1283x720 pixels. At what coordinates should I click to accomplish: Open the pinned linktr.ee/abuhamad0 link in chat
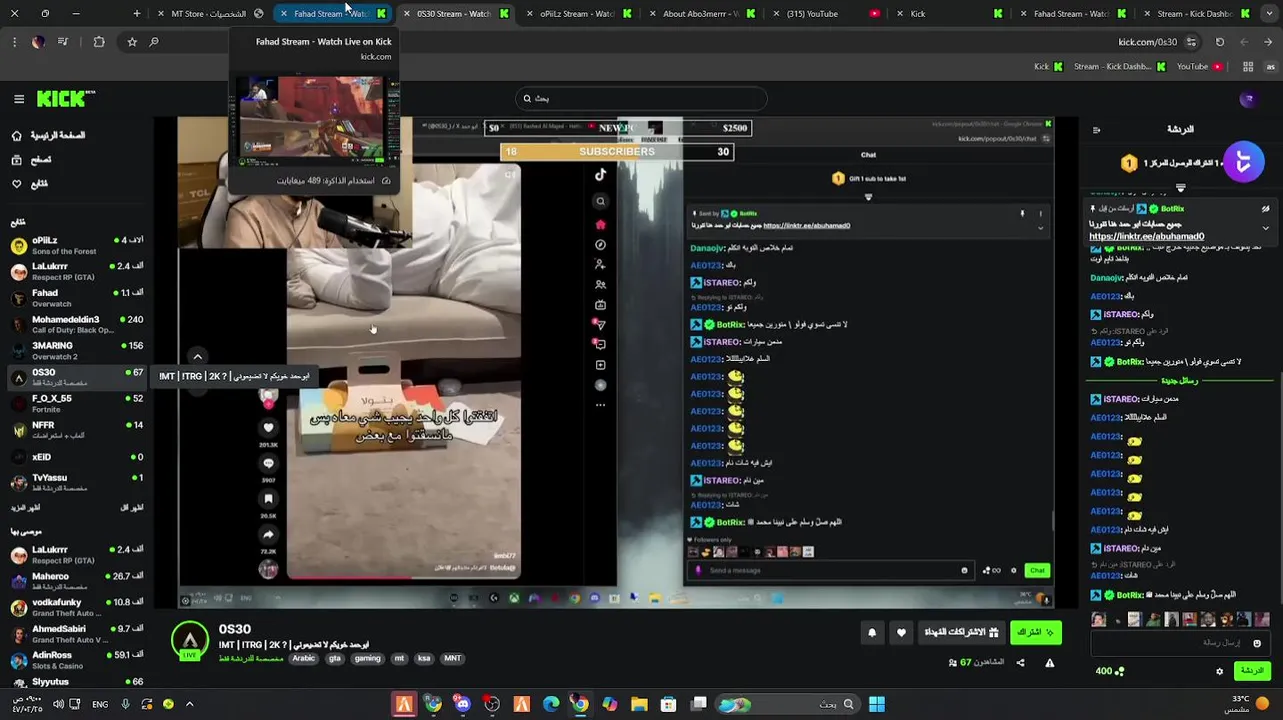pyautogui.click(x=1146, y=237)
